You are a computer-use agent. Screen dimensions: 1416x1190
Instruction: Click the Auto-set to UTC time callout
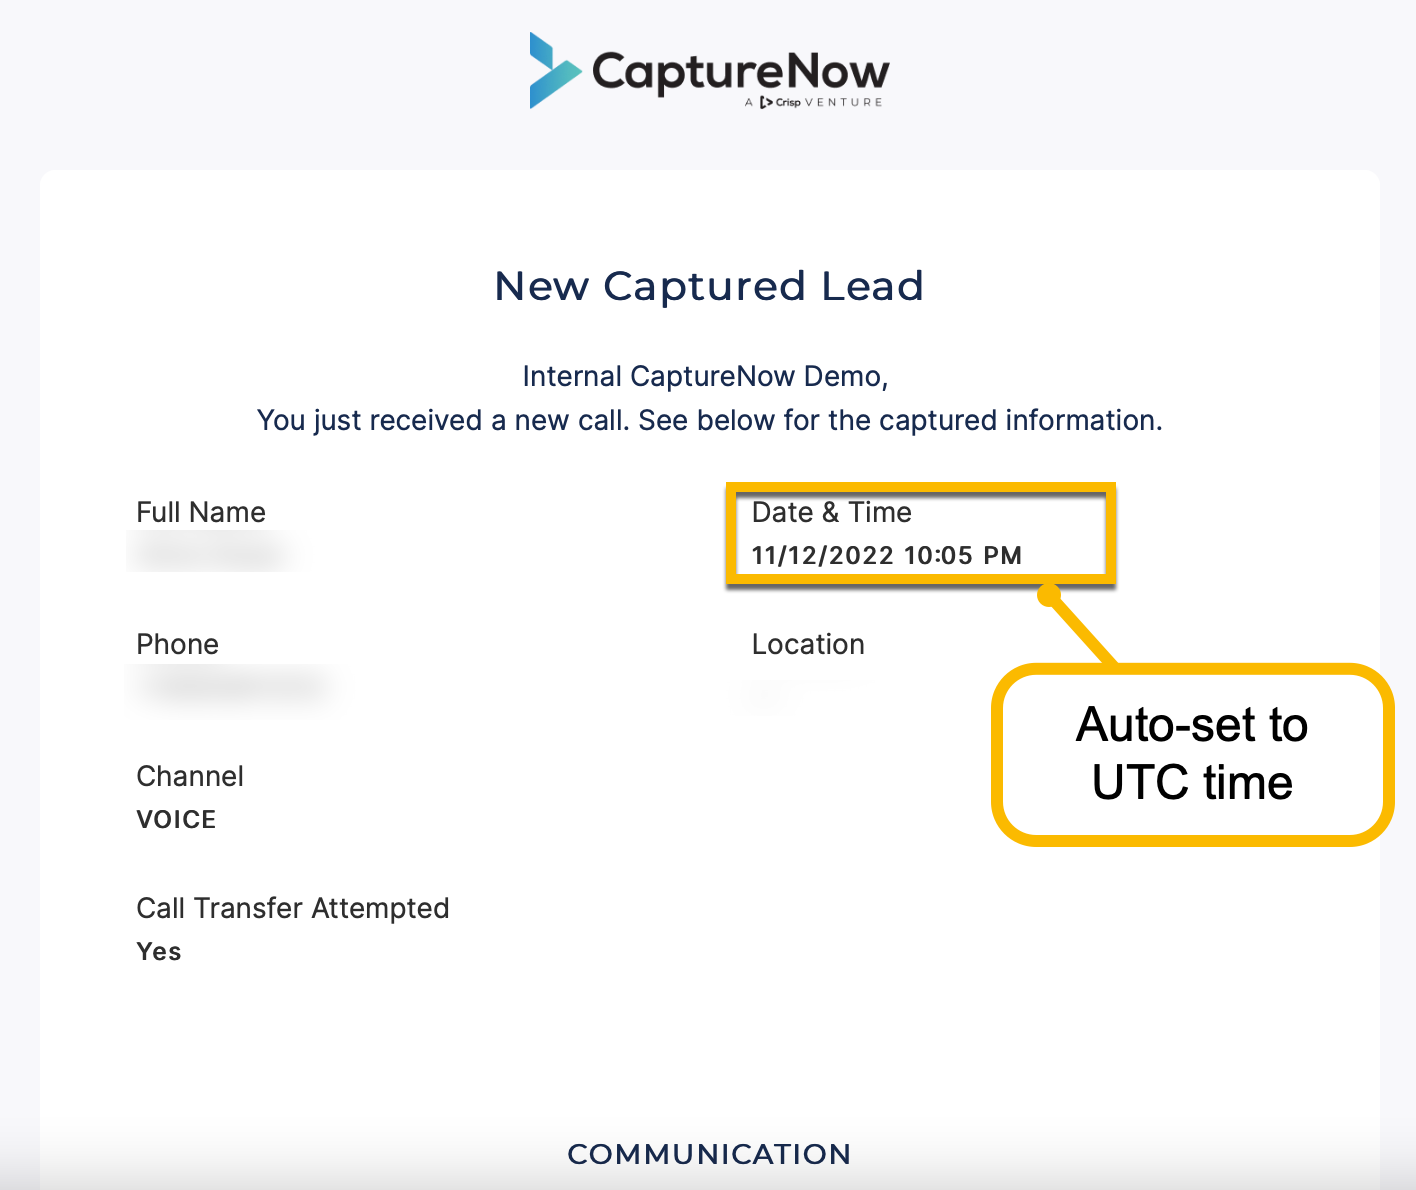(x=1191, y=754)
